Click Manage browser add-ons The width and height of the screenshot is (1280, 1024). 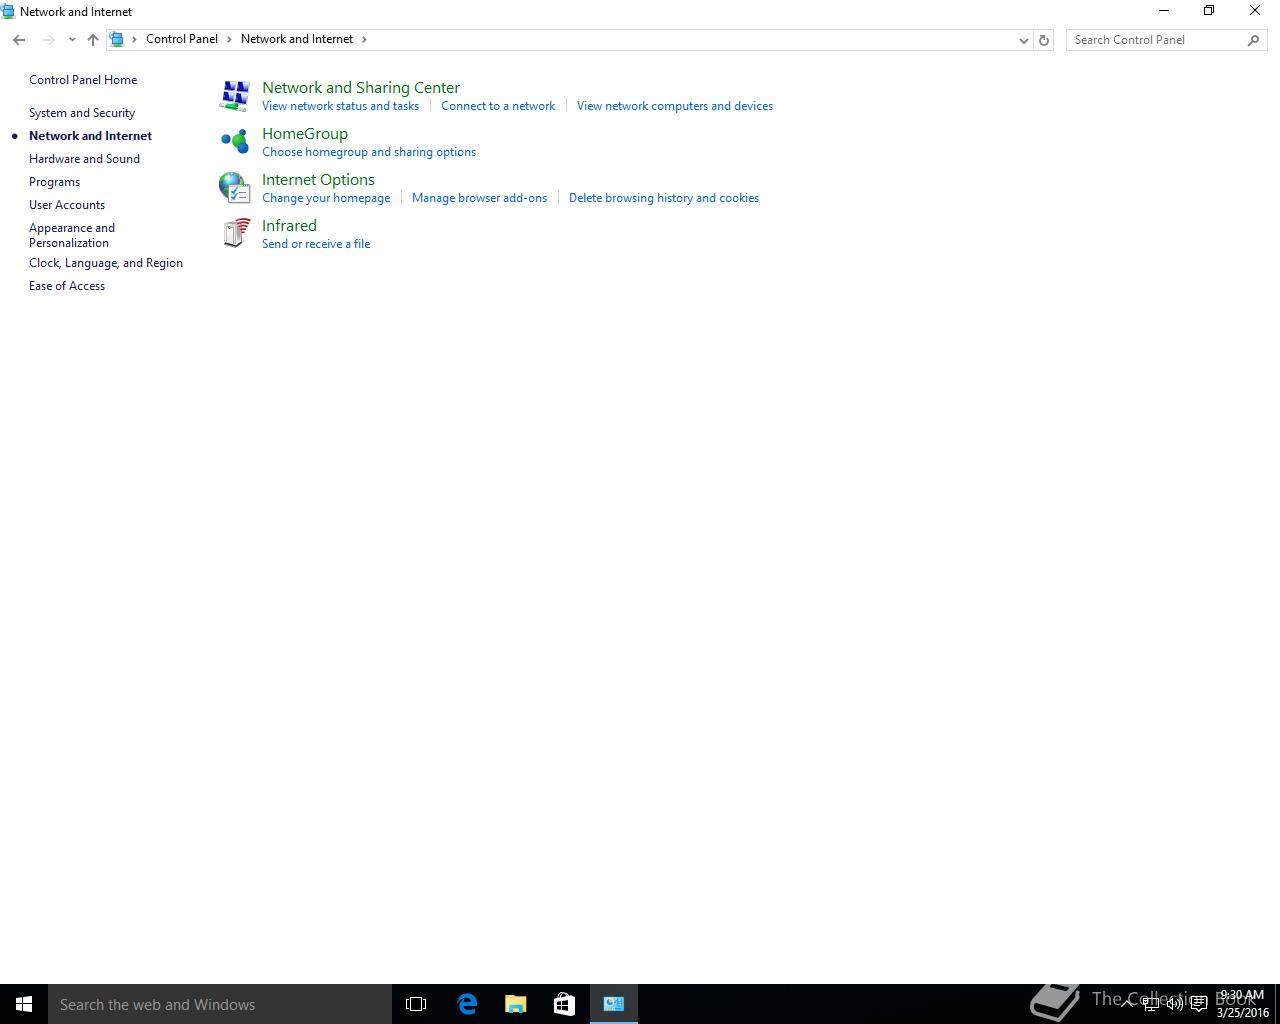click(480, 198)
